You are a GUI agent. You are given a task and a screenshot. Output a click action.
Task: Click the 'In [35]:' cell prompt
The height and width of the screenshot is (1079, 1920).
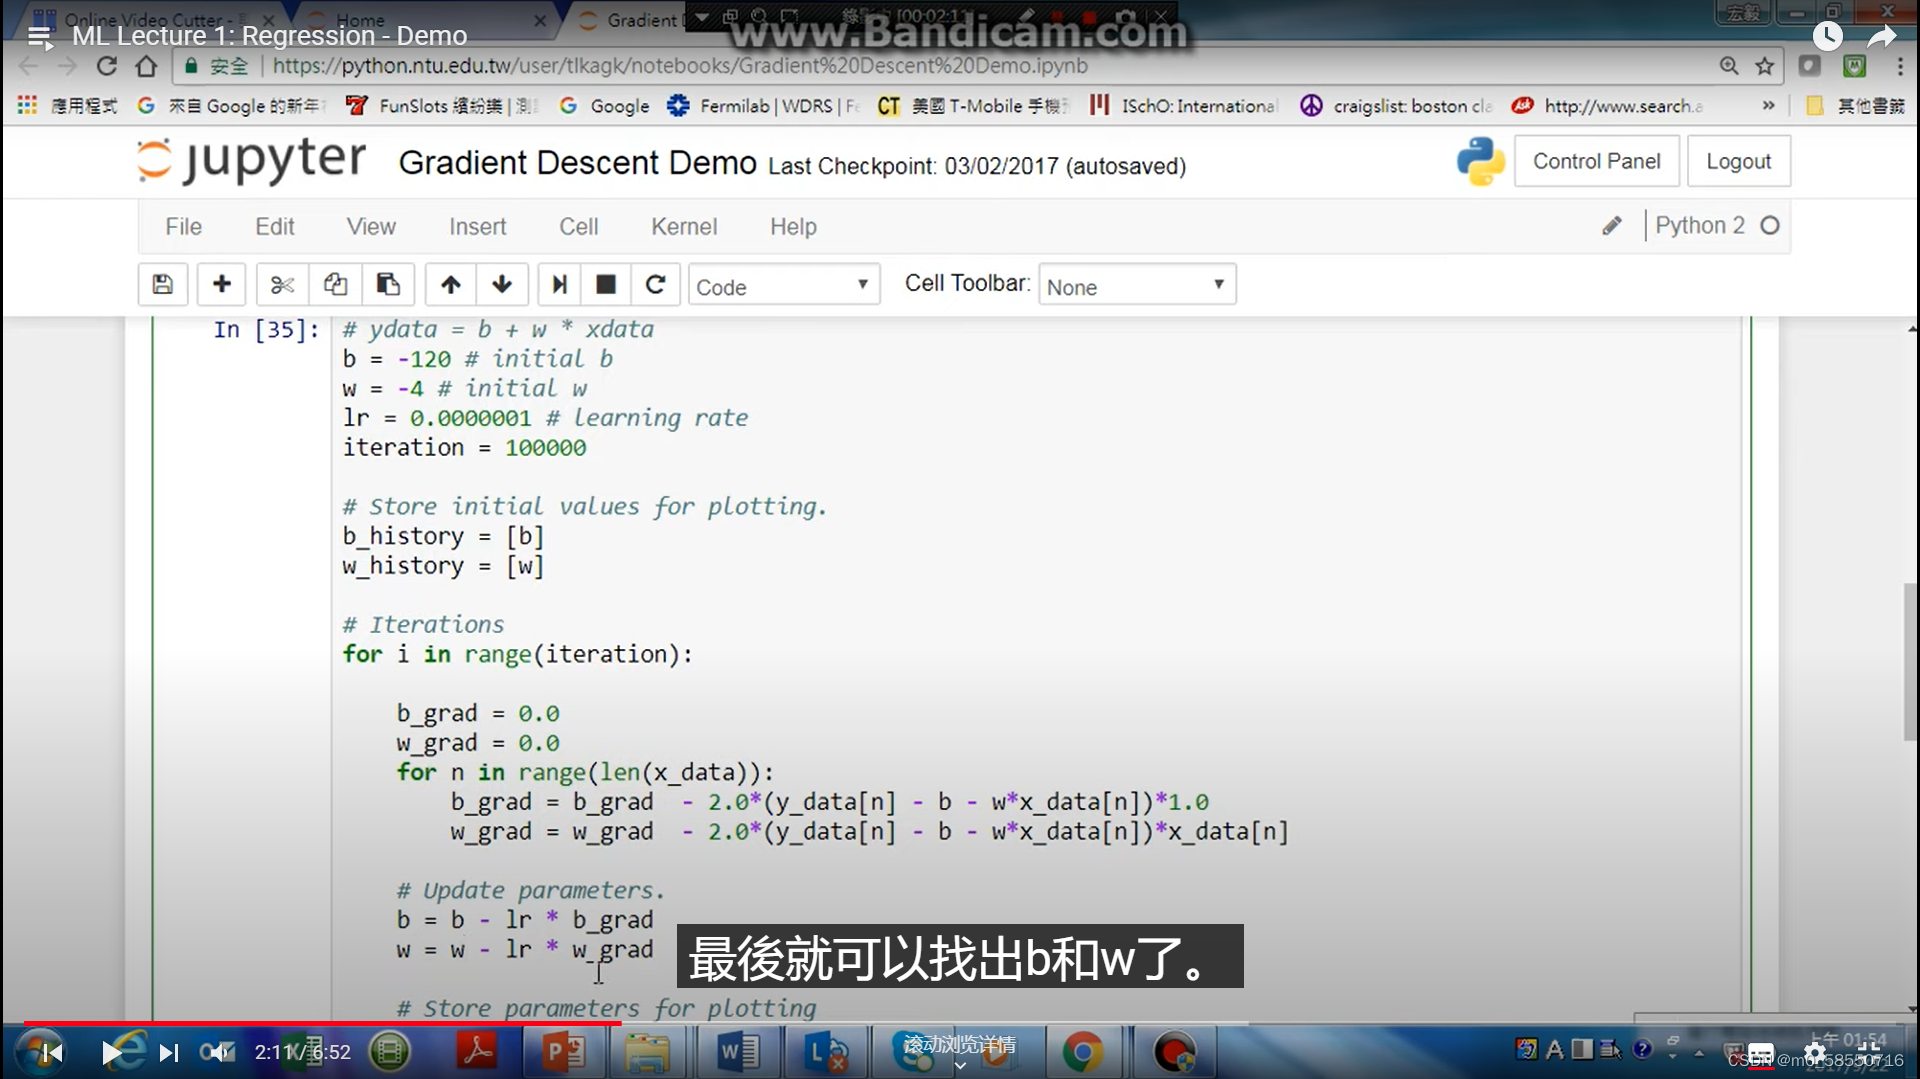266,330
